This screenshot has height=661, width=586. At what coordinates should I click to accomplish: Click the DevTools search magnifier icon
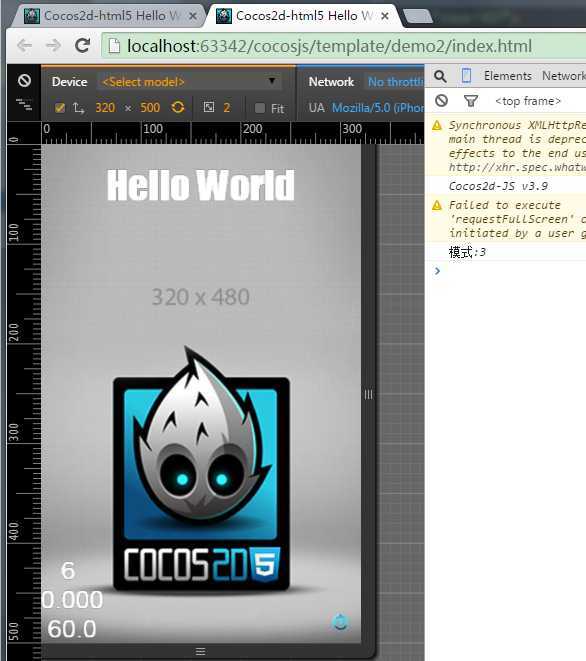tap(440, 76)
